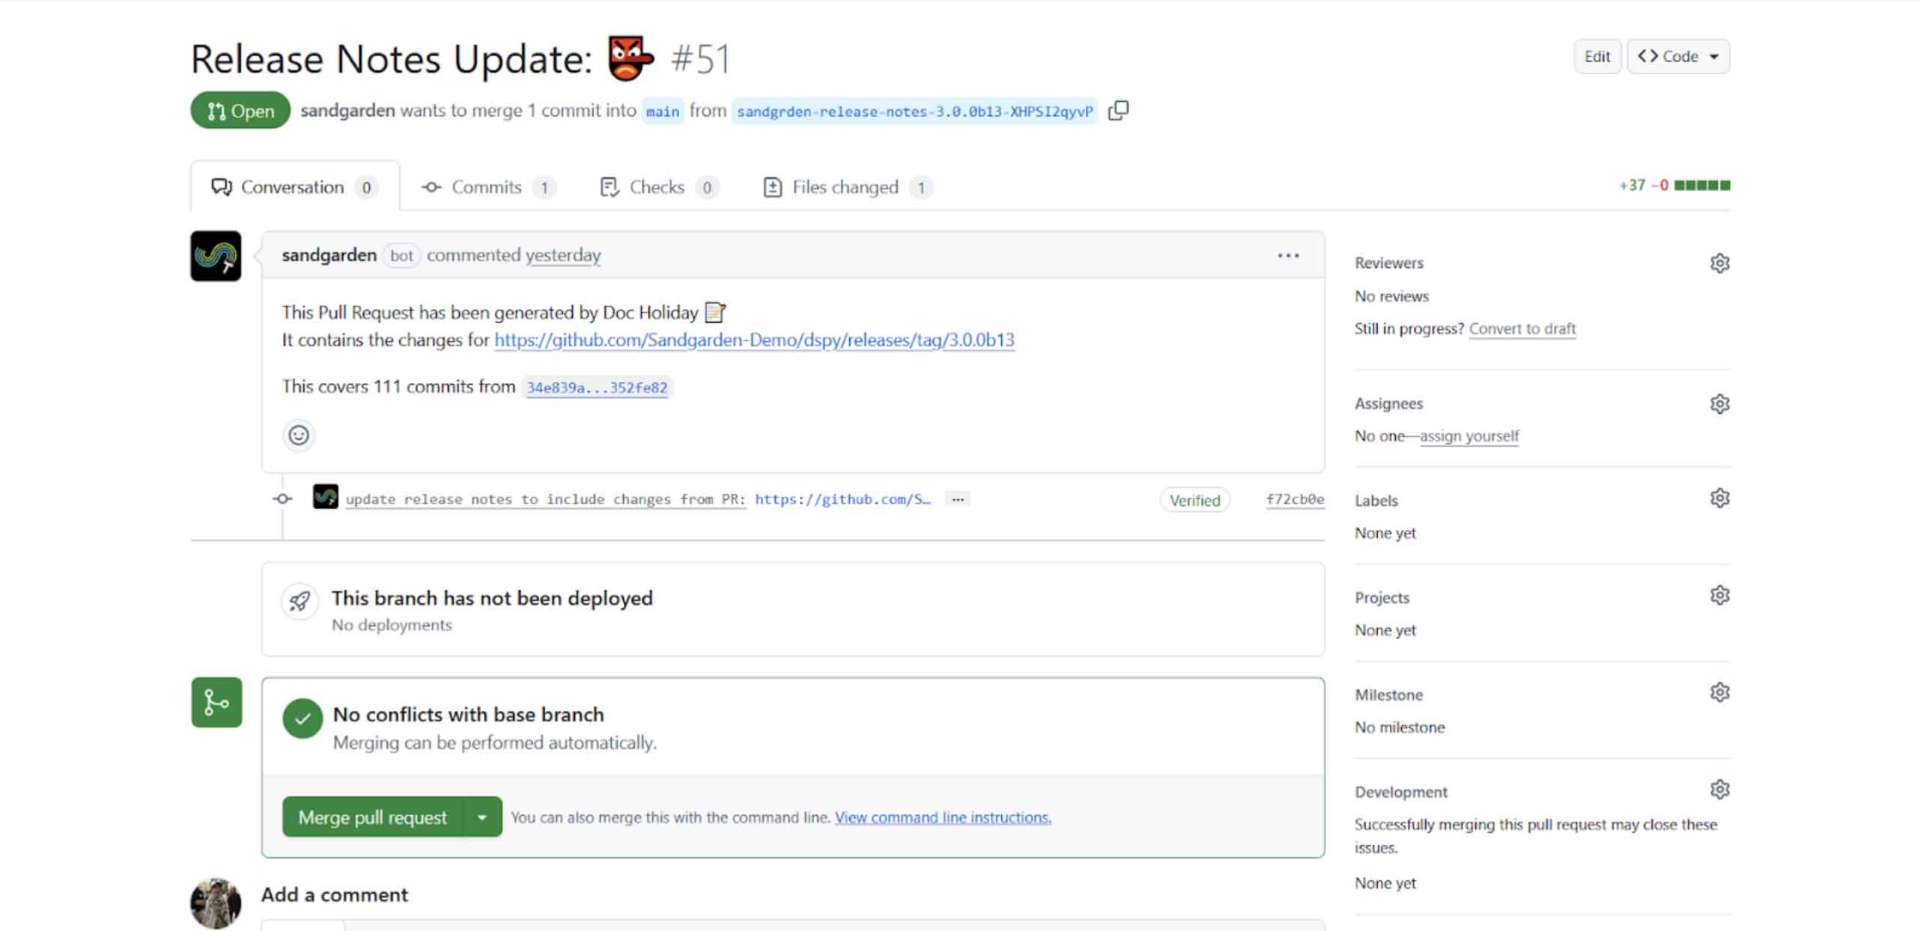
Task: Switch to the Conversation tab
Action: pos(294,187)
